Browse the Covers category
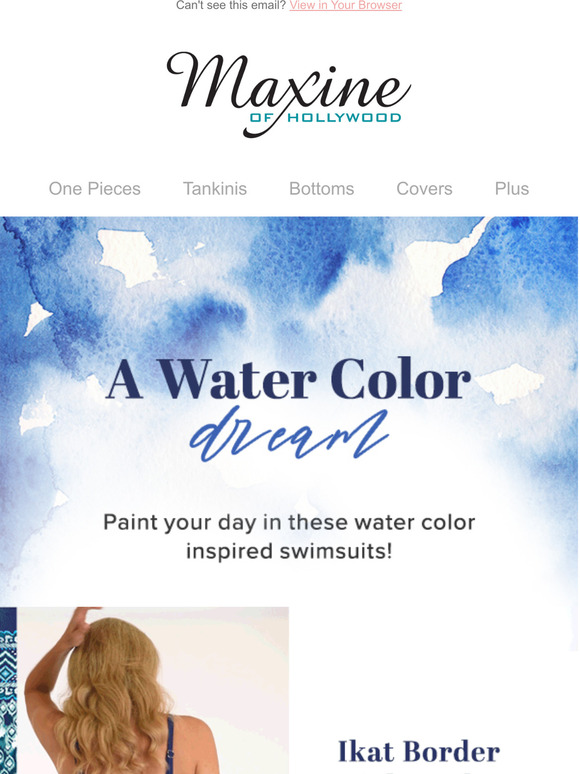Screen dimensions: 580x774 425,189
